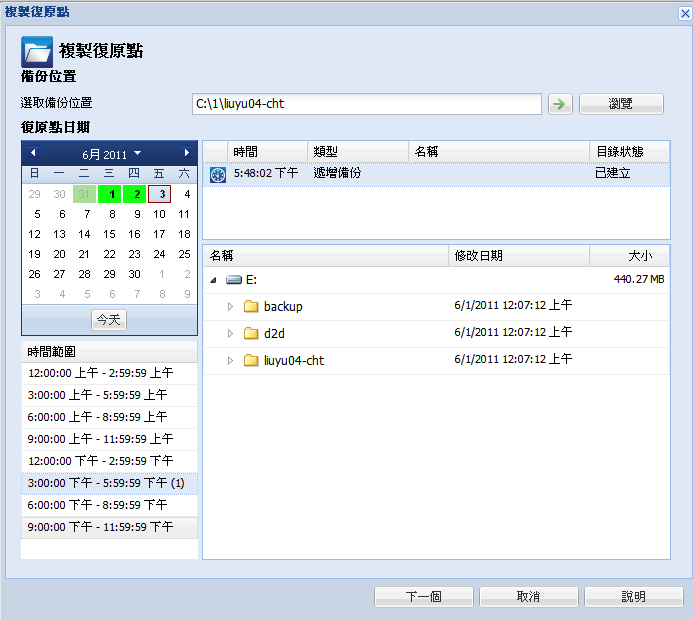Click the incremental backup clock icon
Screen dimensions: 693x619
click(217, 175)
